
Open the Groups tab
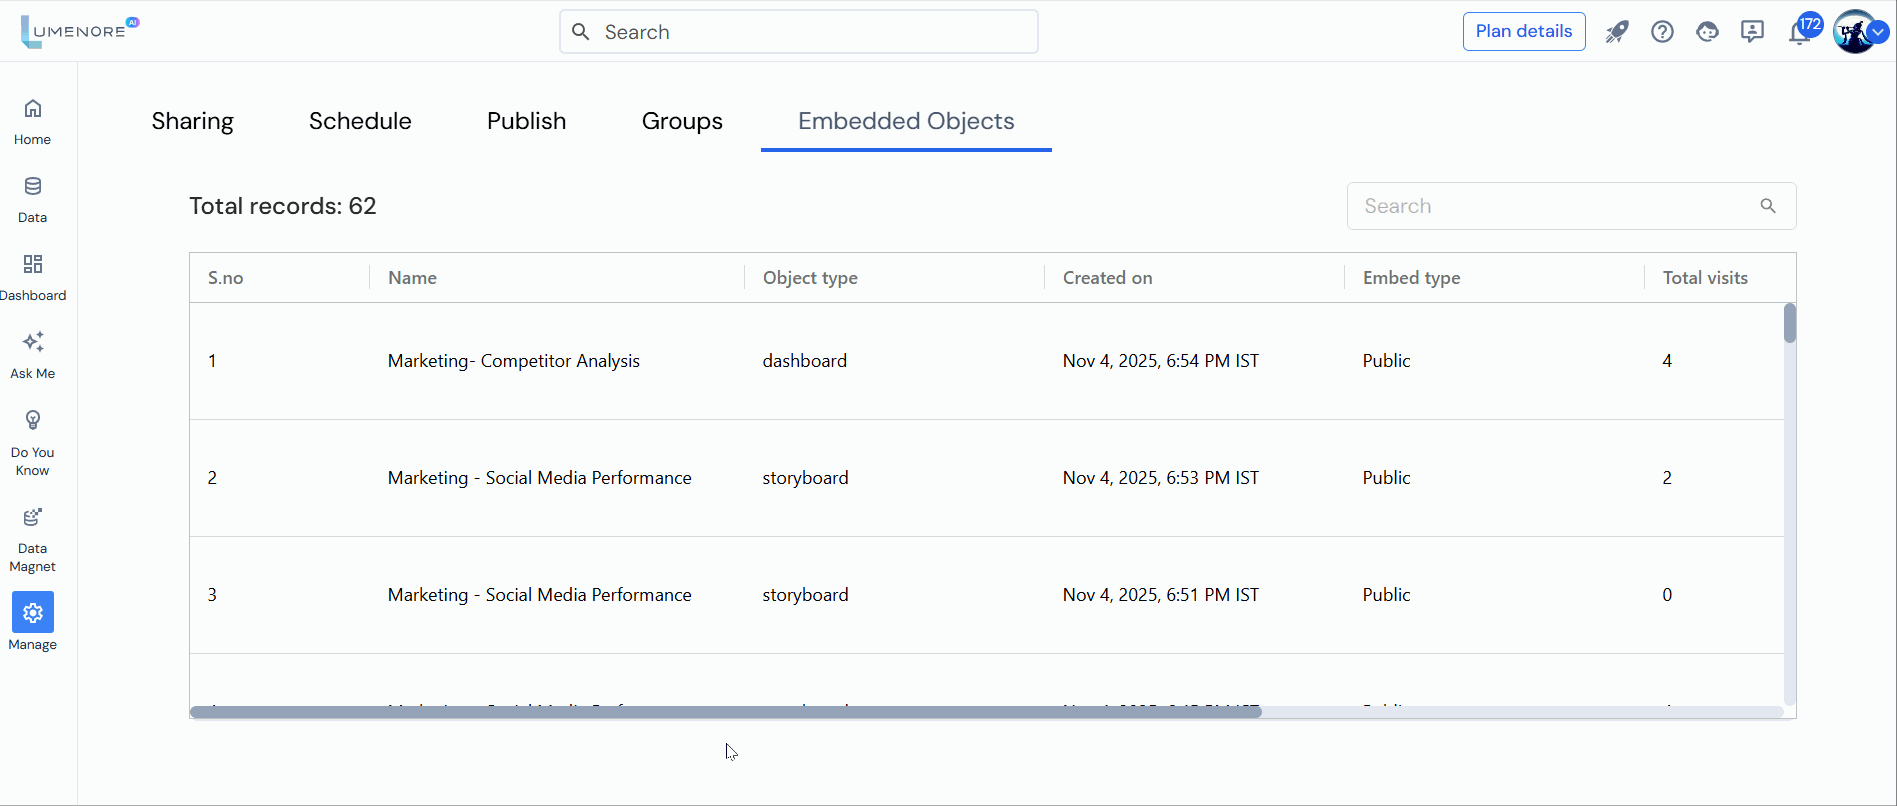[x=682, y=121]
